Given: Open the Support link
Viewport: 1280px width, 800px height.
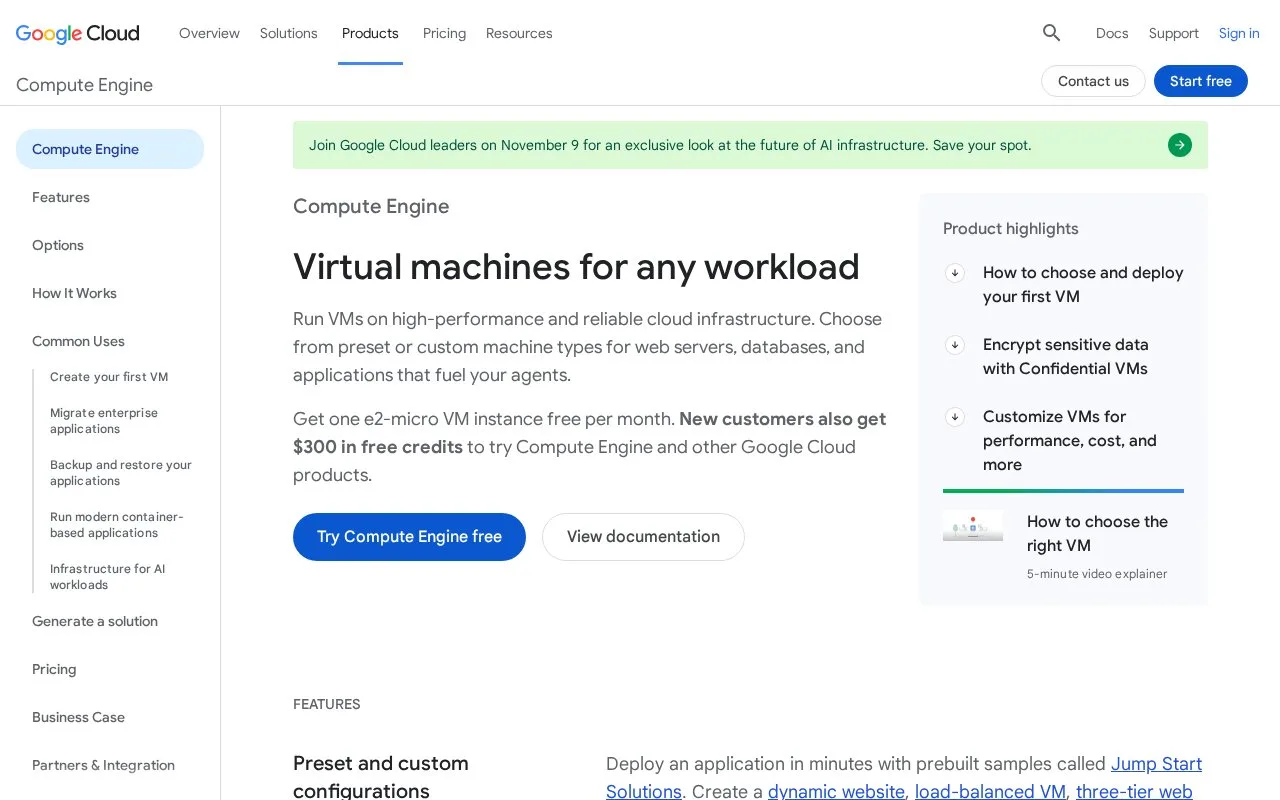Looking at the screenshot, I should tap(1174, 33).
